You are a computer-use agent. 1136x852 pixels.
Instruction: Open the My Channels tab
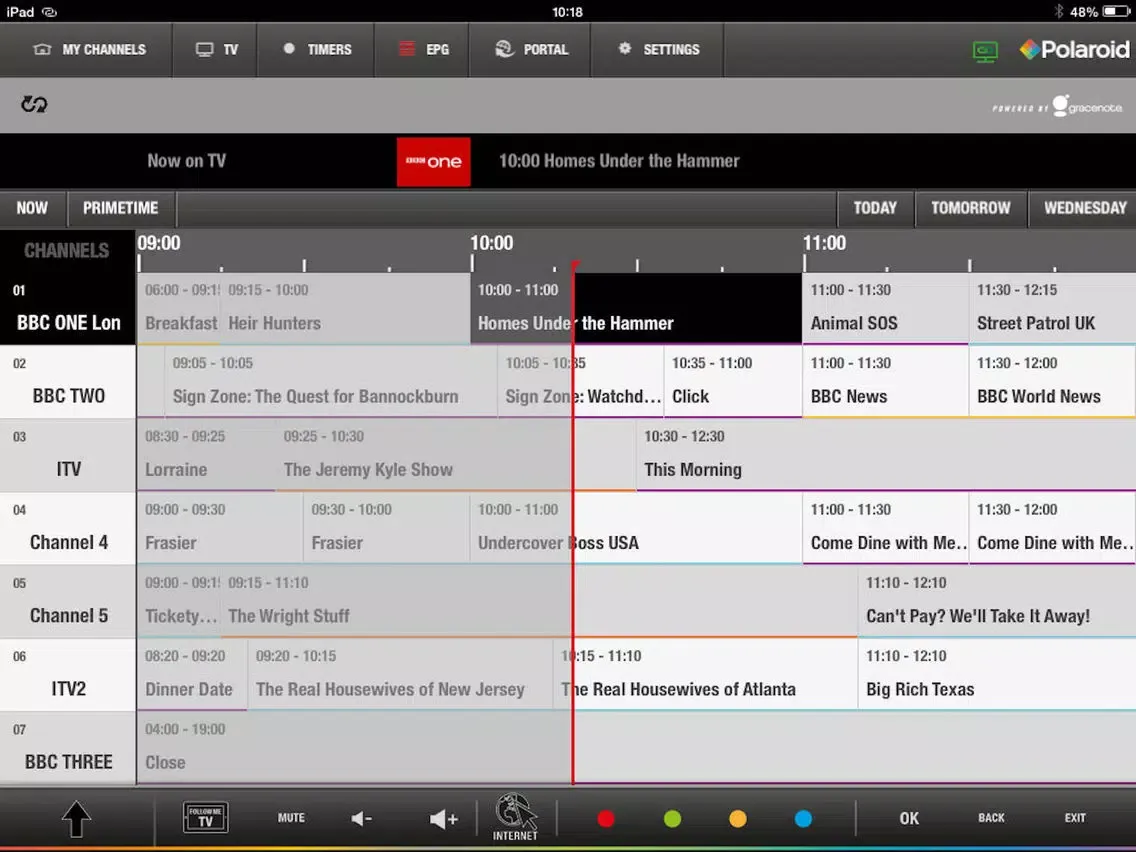point(88,49)
